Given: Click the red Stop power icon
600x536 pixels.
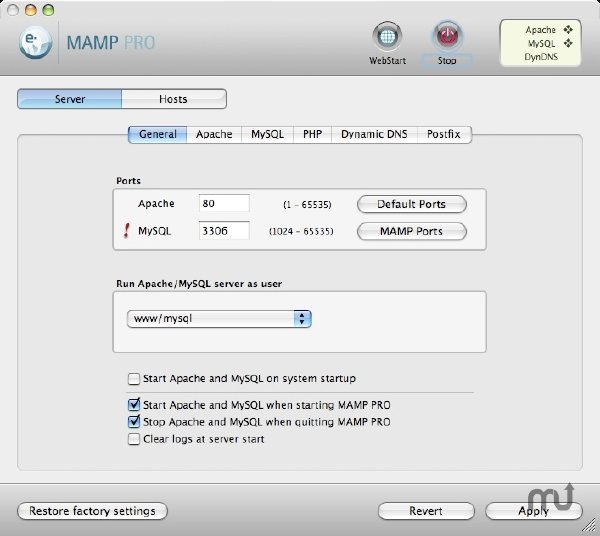Looking at the screenshot, I should (x=447, y=37).
